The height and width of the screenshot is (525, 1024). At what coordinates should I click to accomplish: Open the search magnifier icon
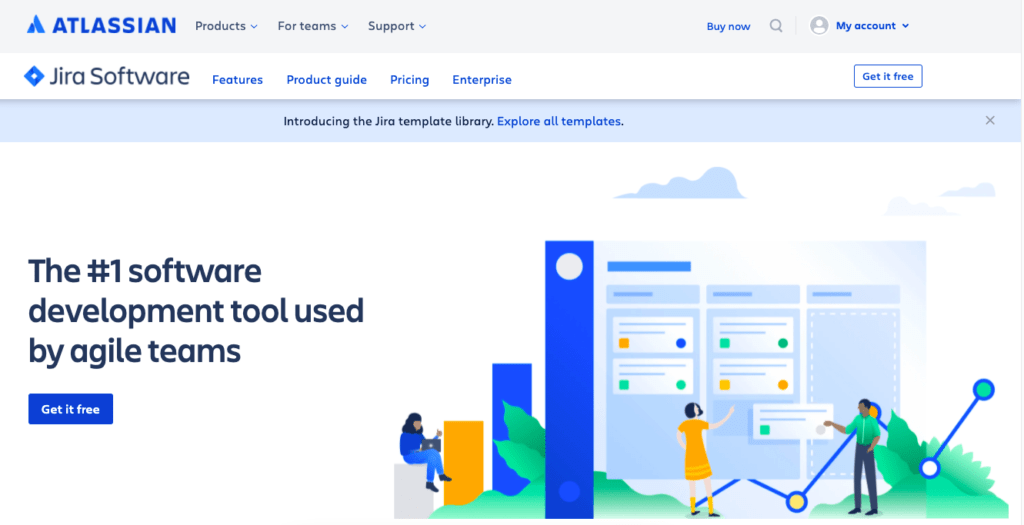776,26
